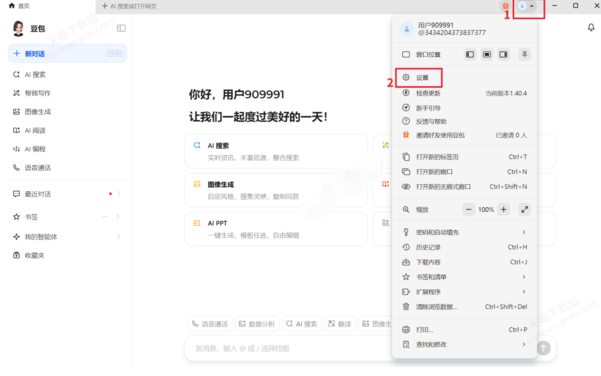This screenshot has height=376, width=601.
Task: Open the AI 搜索 feature card
Action: (x=276, y=151)
